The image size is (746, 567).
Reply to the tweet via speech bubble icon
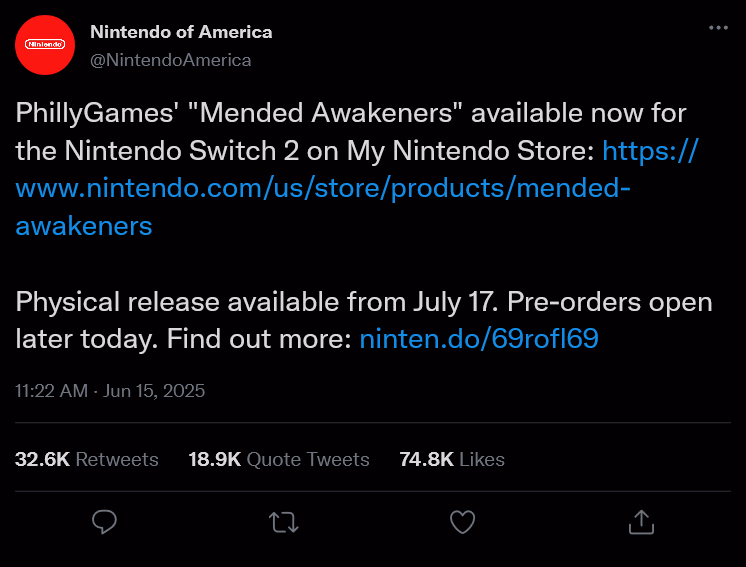pos(105,521)
